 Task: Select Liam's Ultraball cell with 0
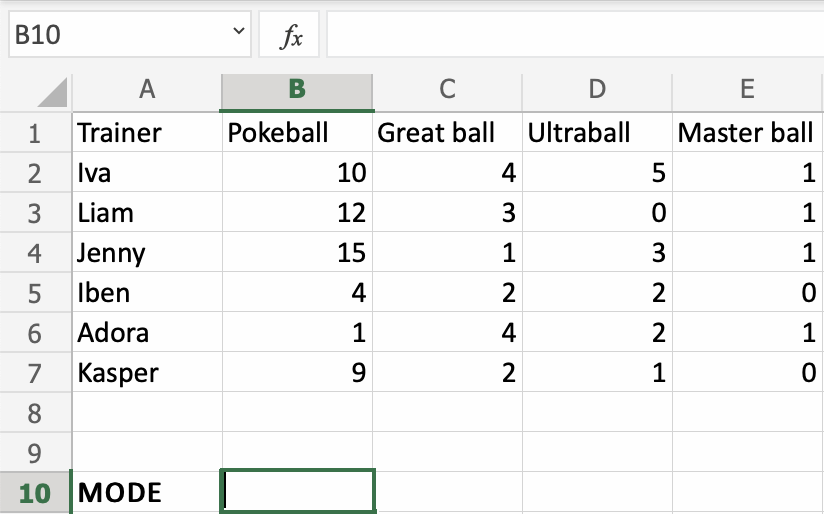[597, 212]
